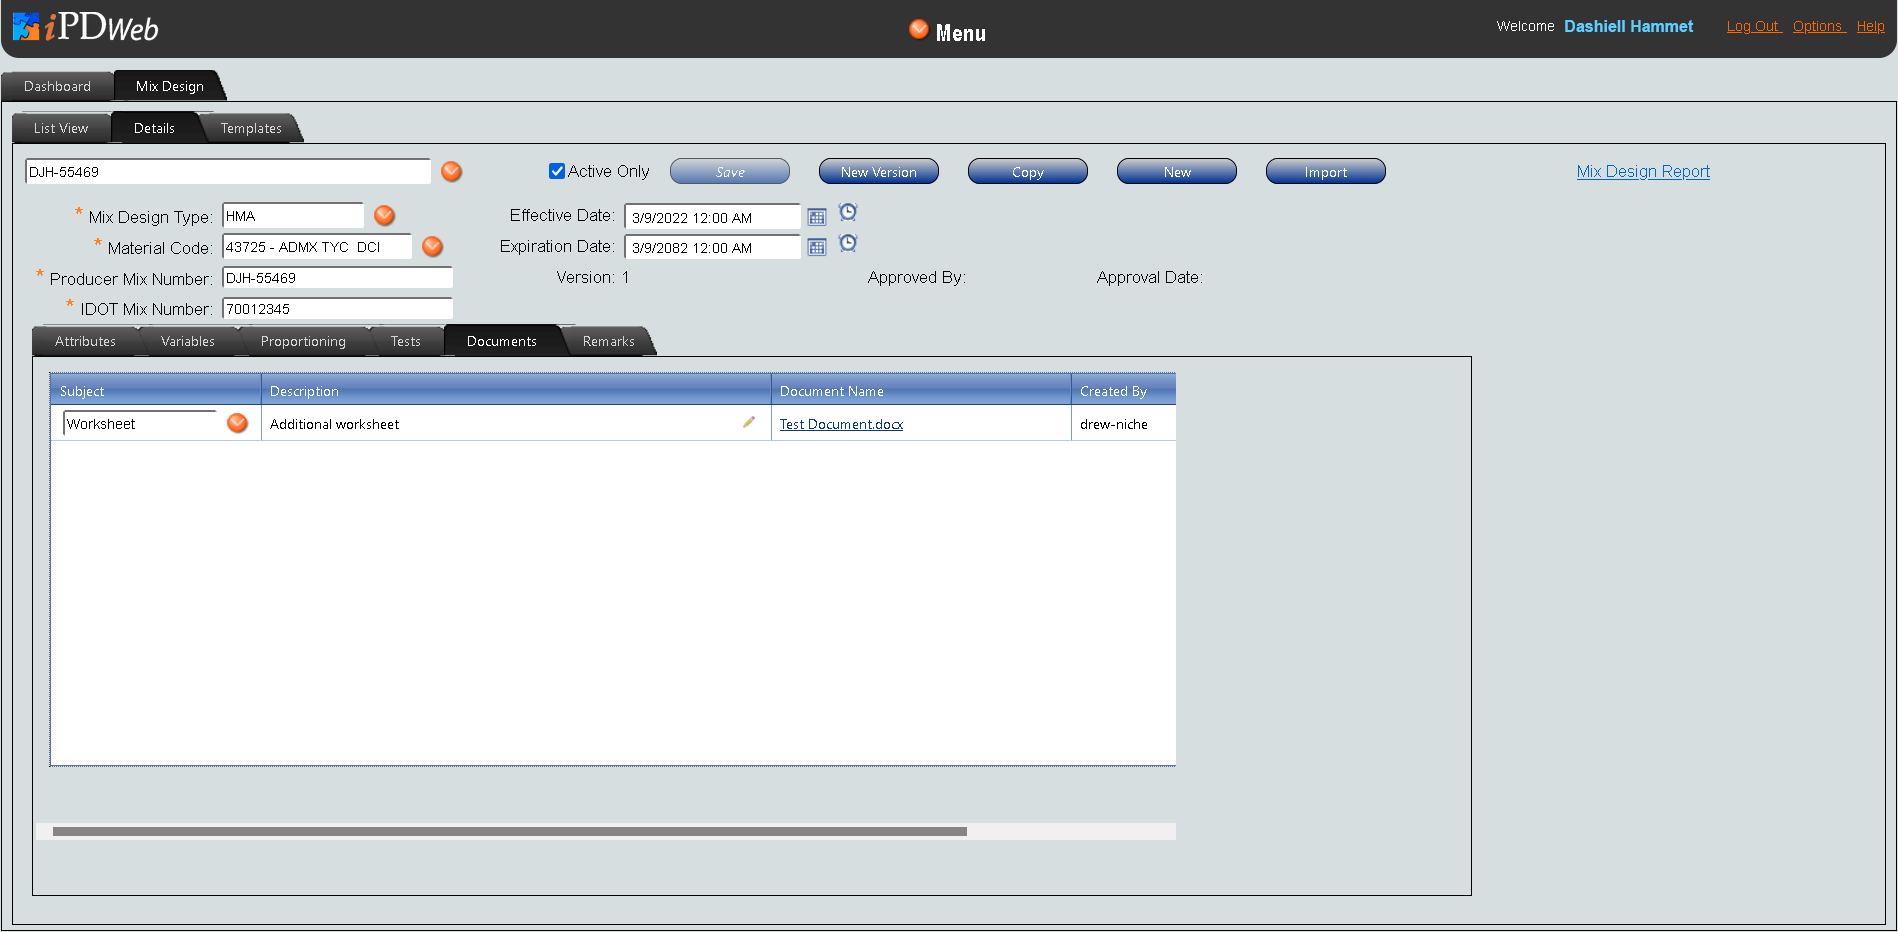The height and width of the screenshot is (932, 1898).
Task: Click the Effective Date clock icon
Action: [848, 212]
